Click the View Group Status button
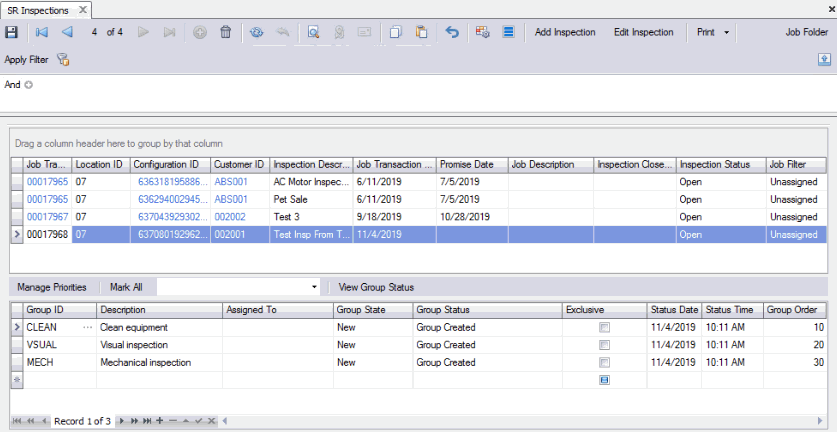This screenshot has width=837, height=432. [x=376, y=287]
